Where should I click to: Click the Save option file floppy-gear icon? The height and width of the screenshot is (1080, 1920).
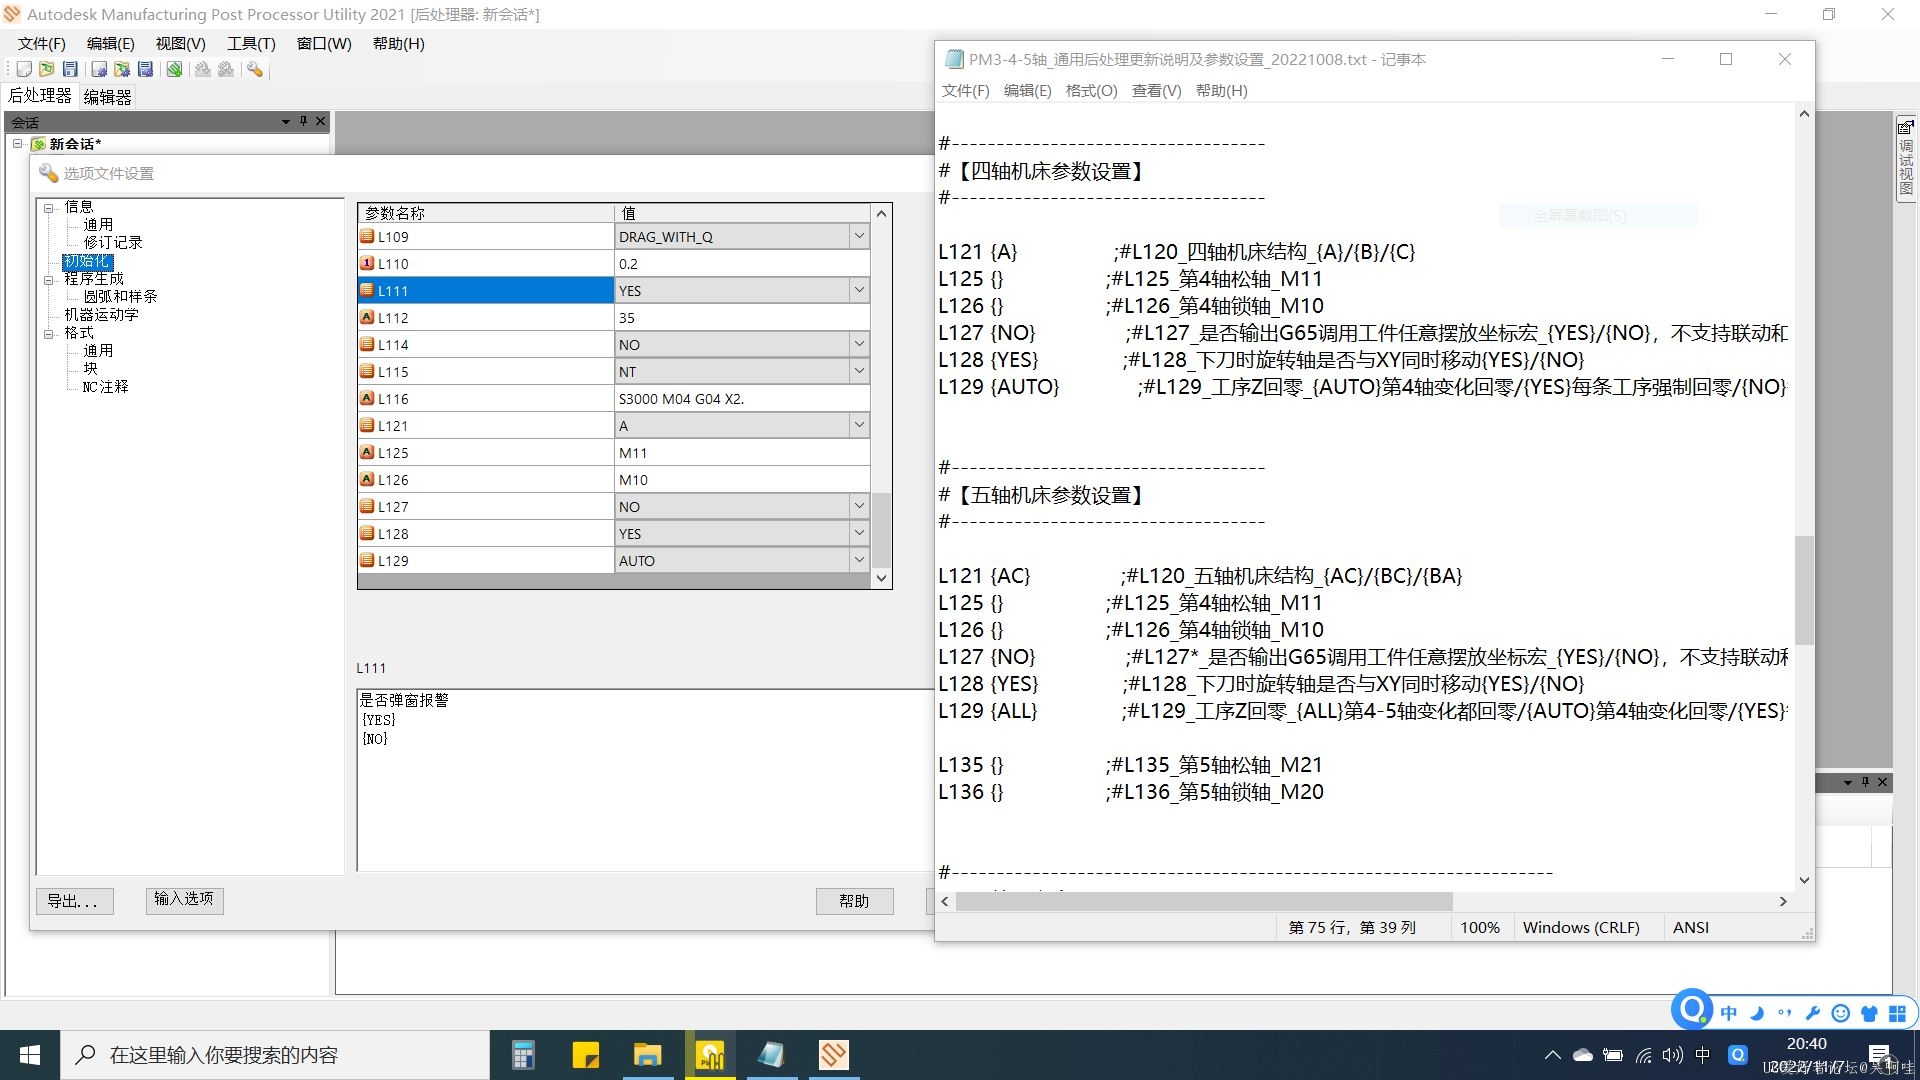(146, 69)
